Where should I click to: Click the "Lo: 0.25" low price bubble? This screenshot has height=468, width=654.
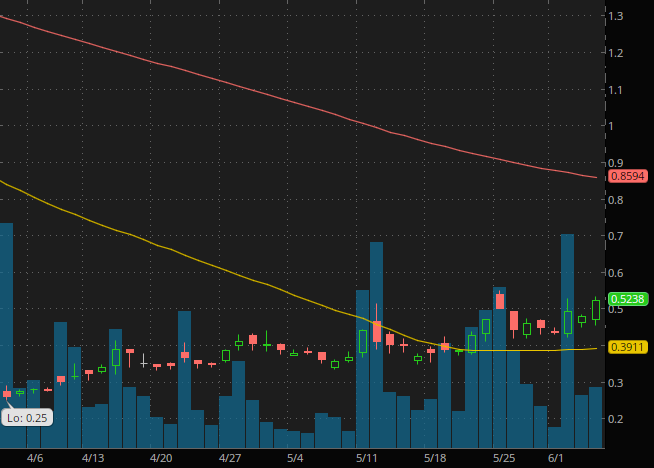click(27, 418)
